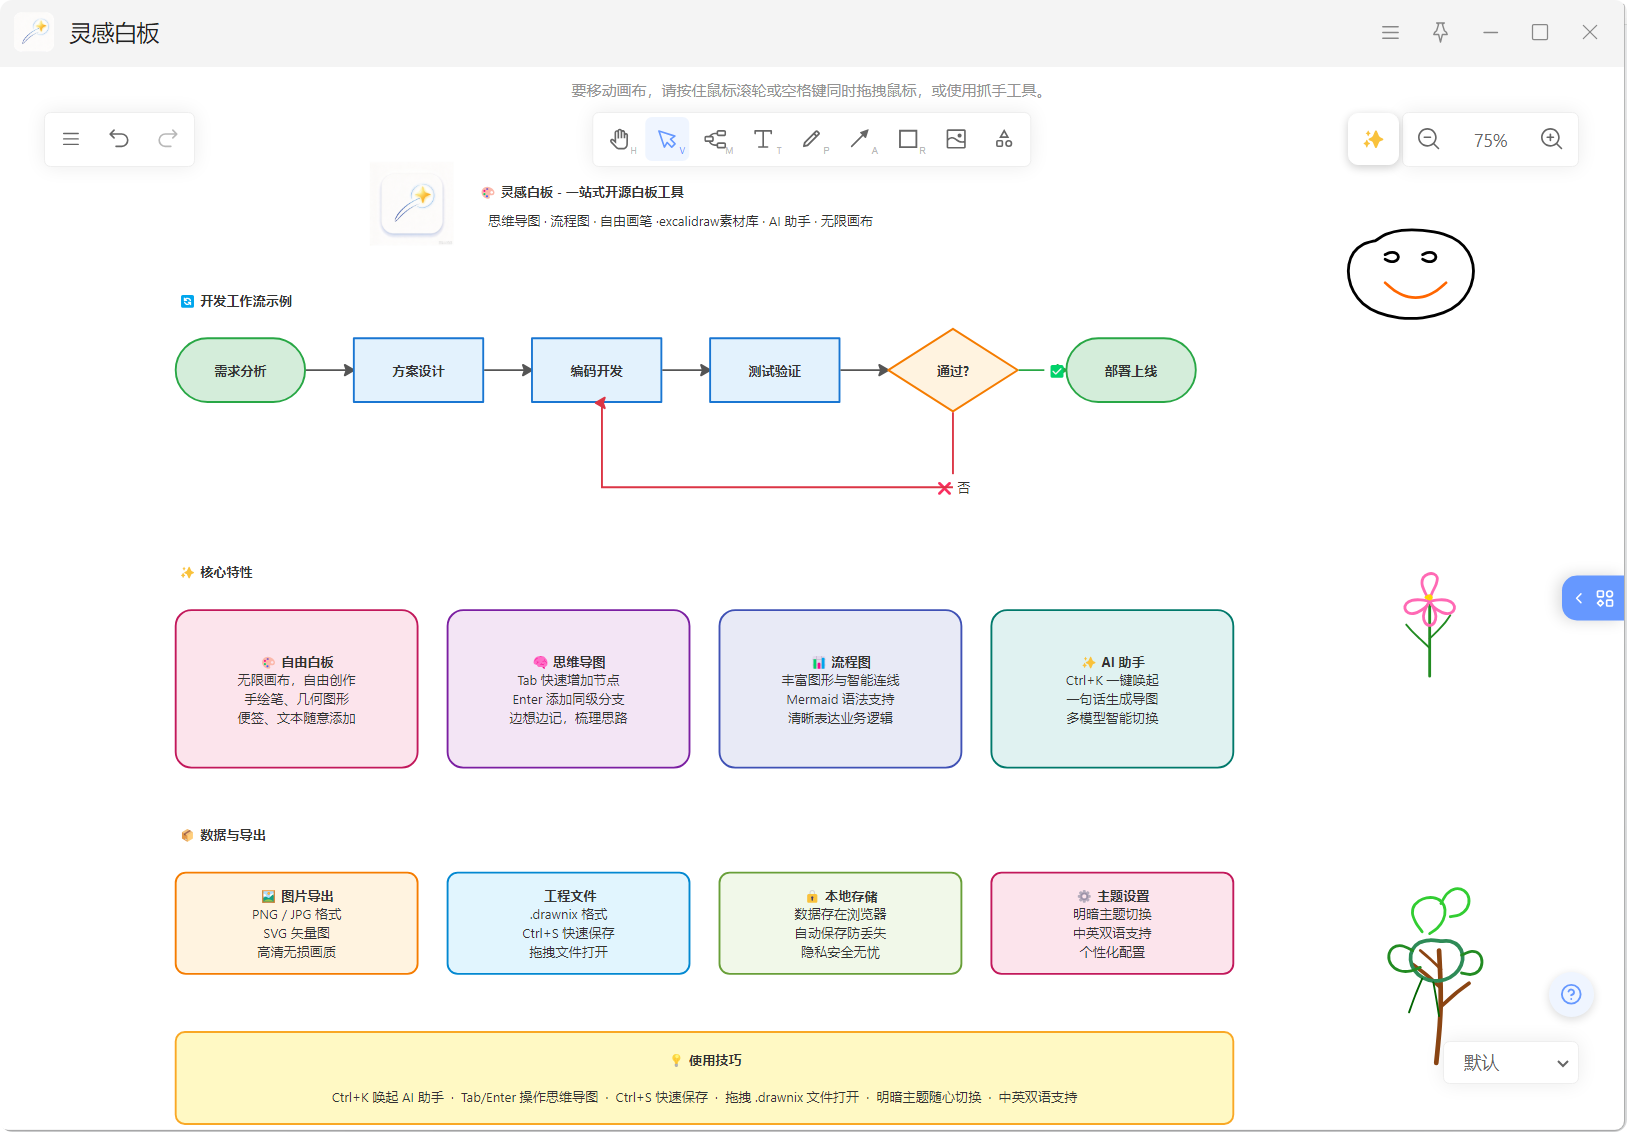This screenshot has width=1627, height=1132.
Task: Select the 本地存储 card
Action: [x=840, y=923]
